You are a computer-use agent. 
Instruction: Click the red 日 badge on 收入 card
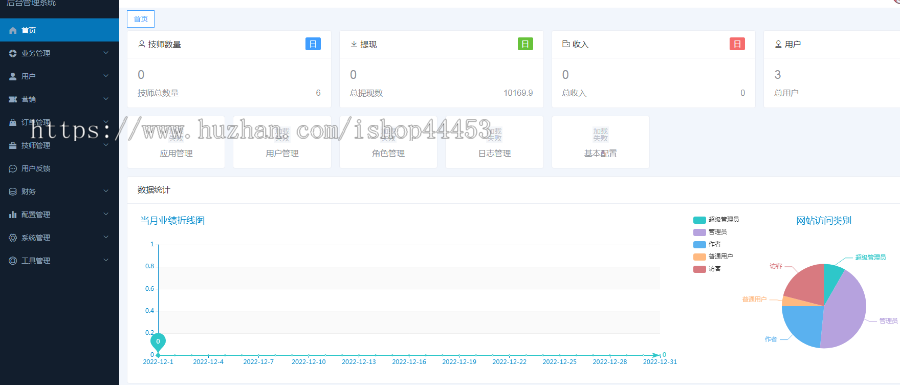[x=738, y=44]
